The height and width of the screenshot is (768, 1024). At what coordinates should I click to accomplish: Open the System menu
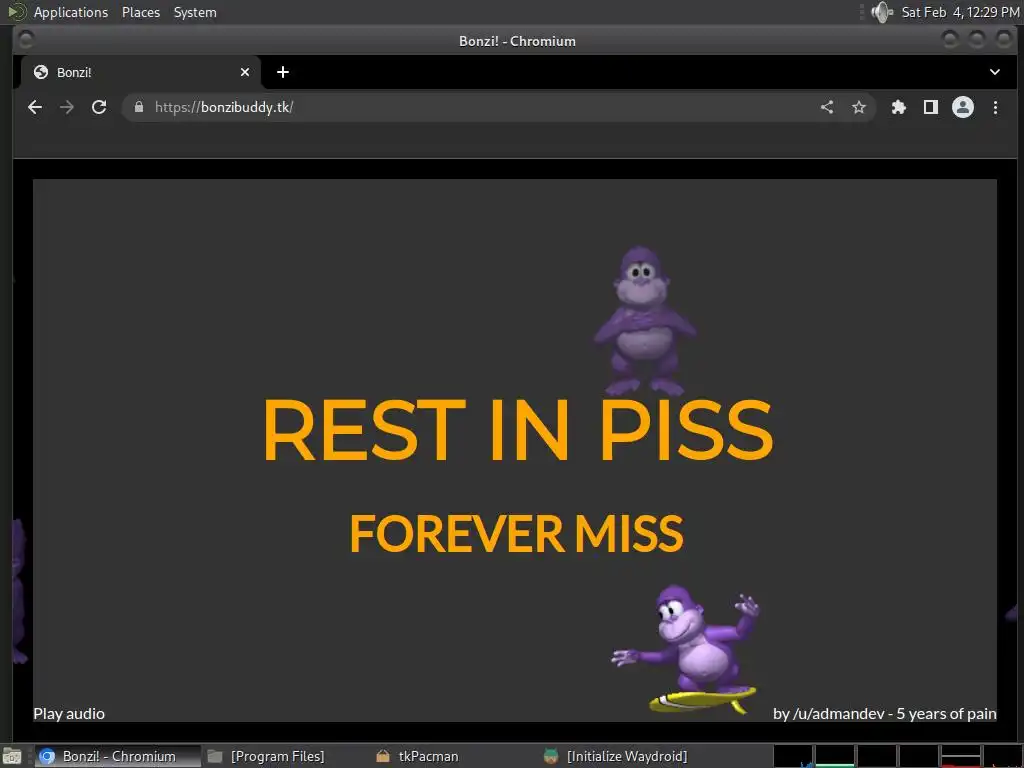pos(195,12)
